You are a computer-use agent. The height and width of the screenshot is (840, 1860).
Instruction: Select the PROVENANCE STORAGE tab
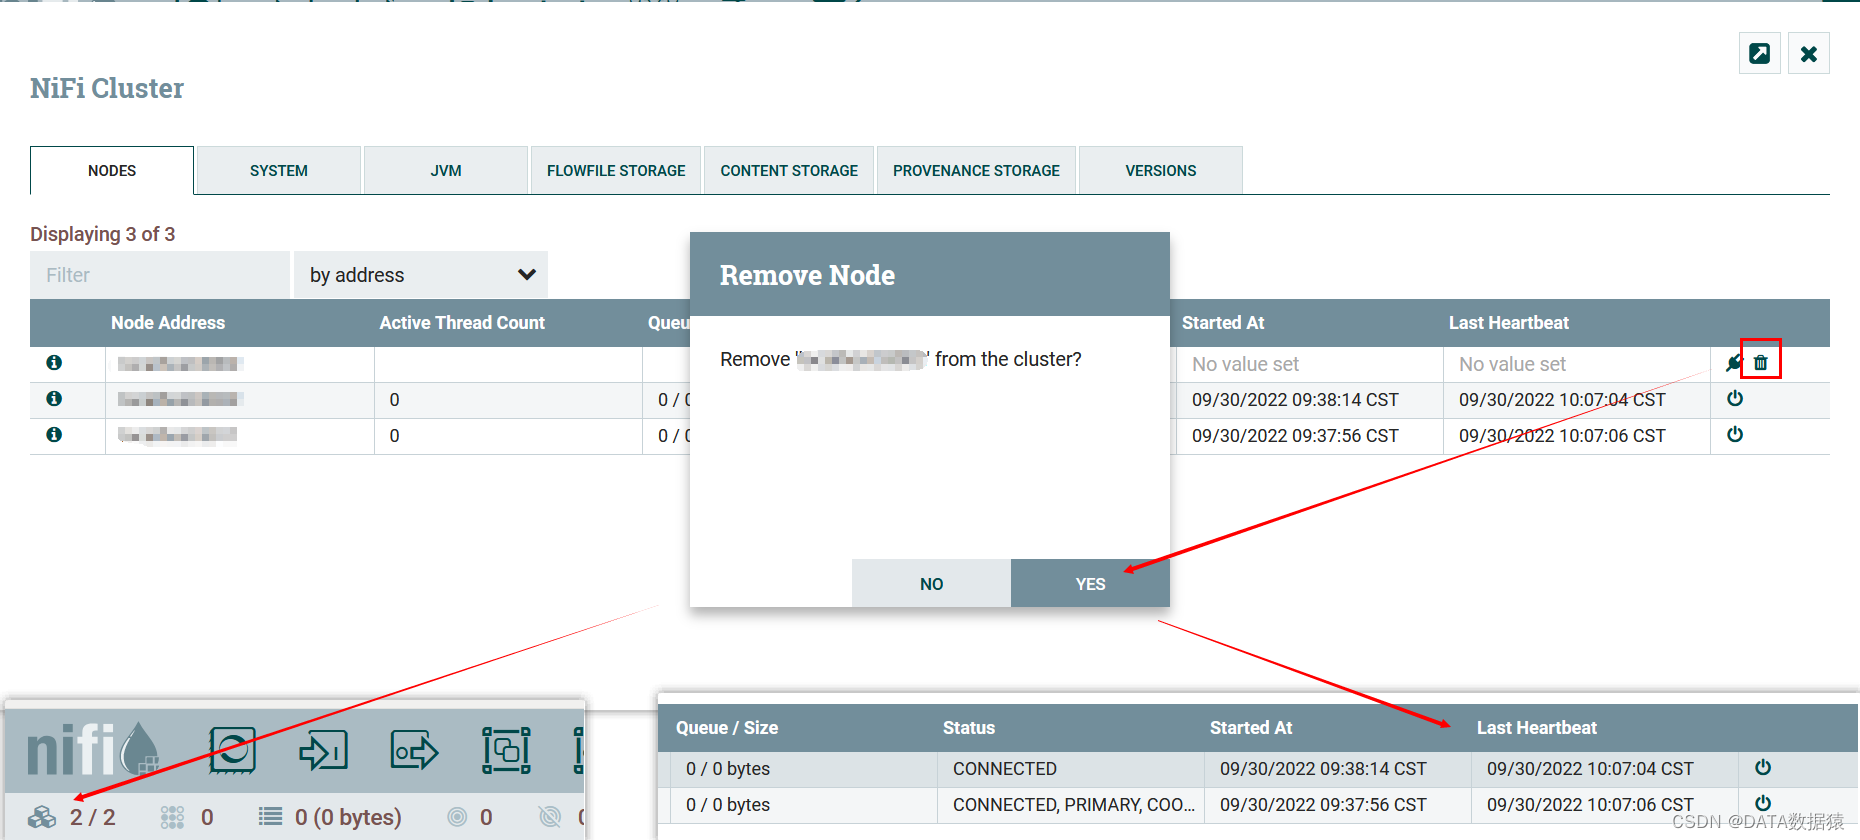976,171
